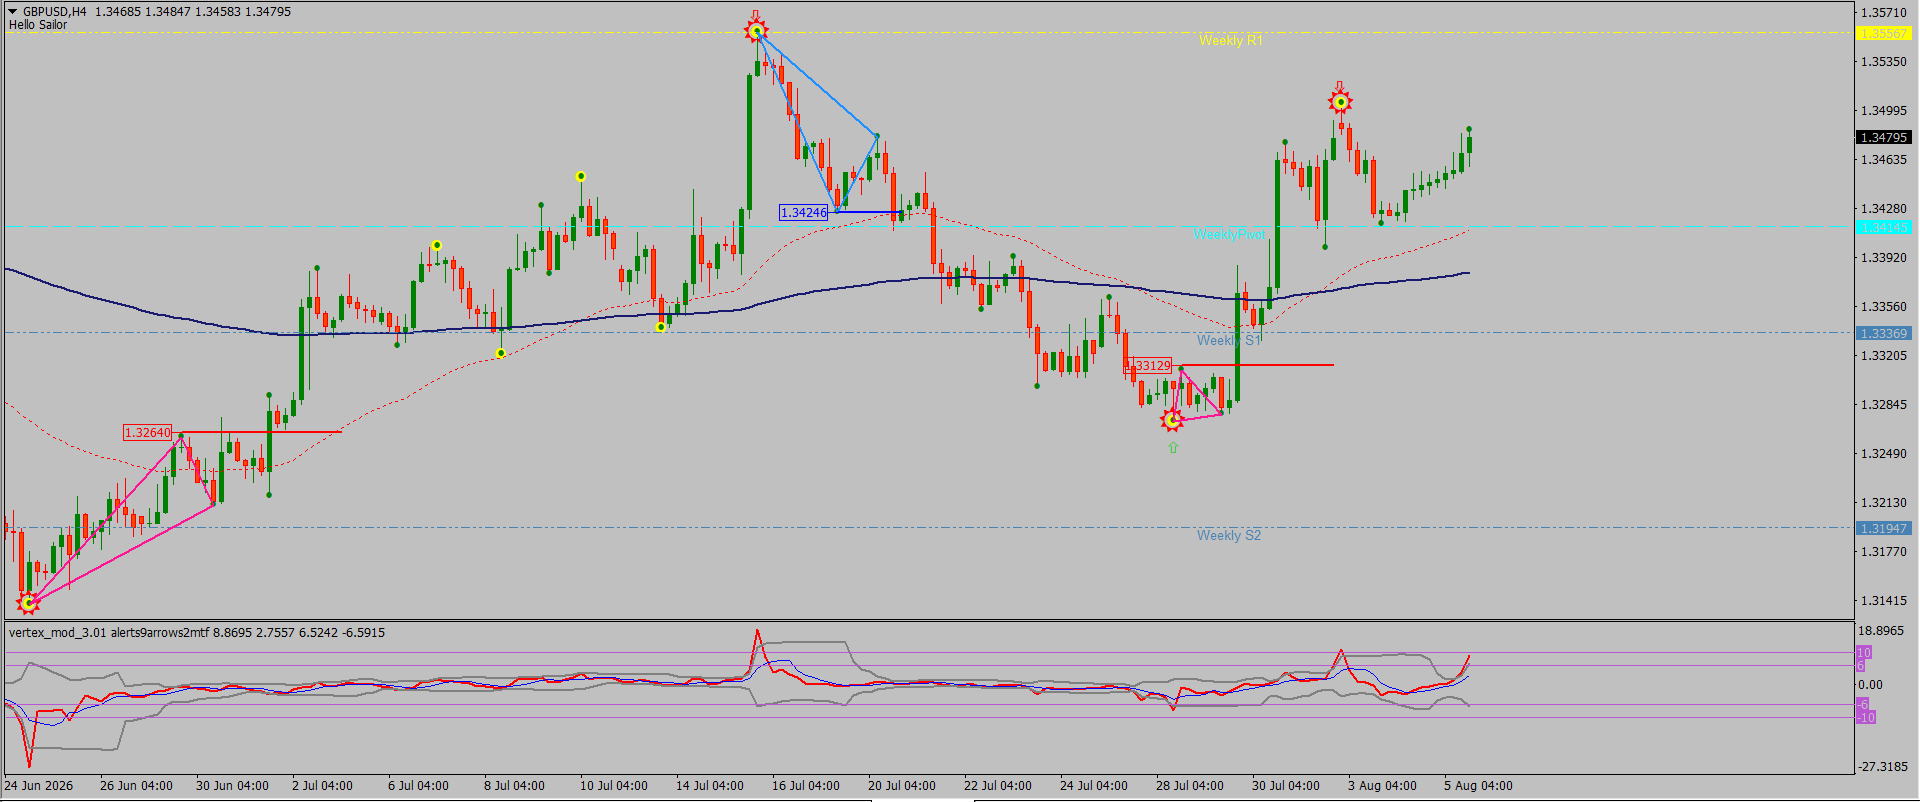Click the '5 Aug 04:00' date on the time axis

pyautogui.click(x=1478, y=785)
